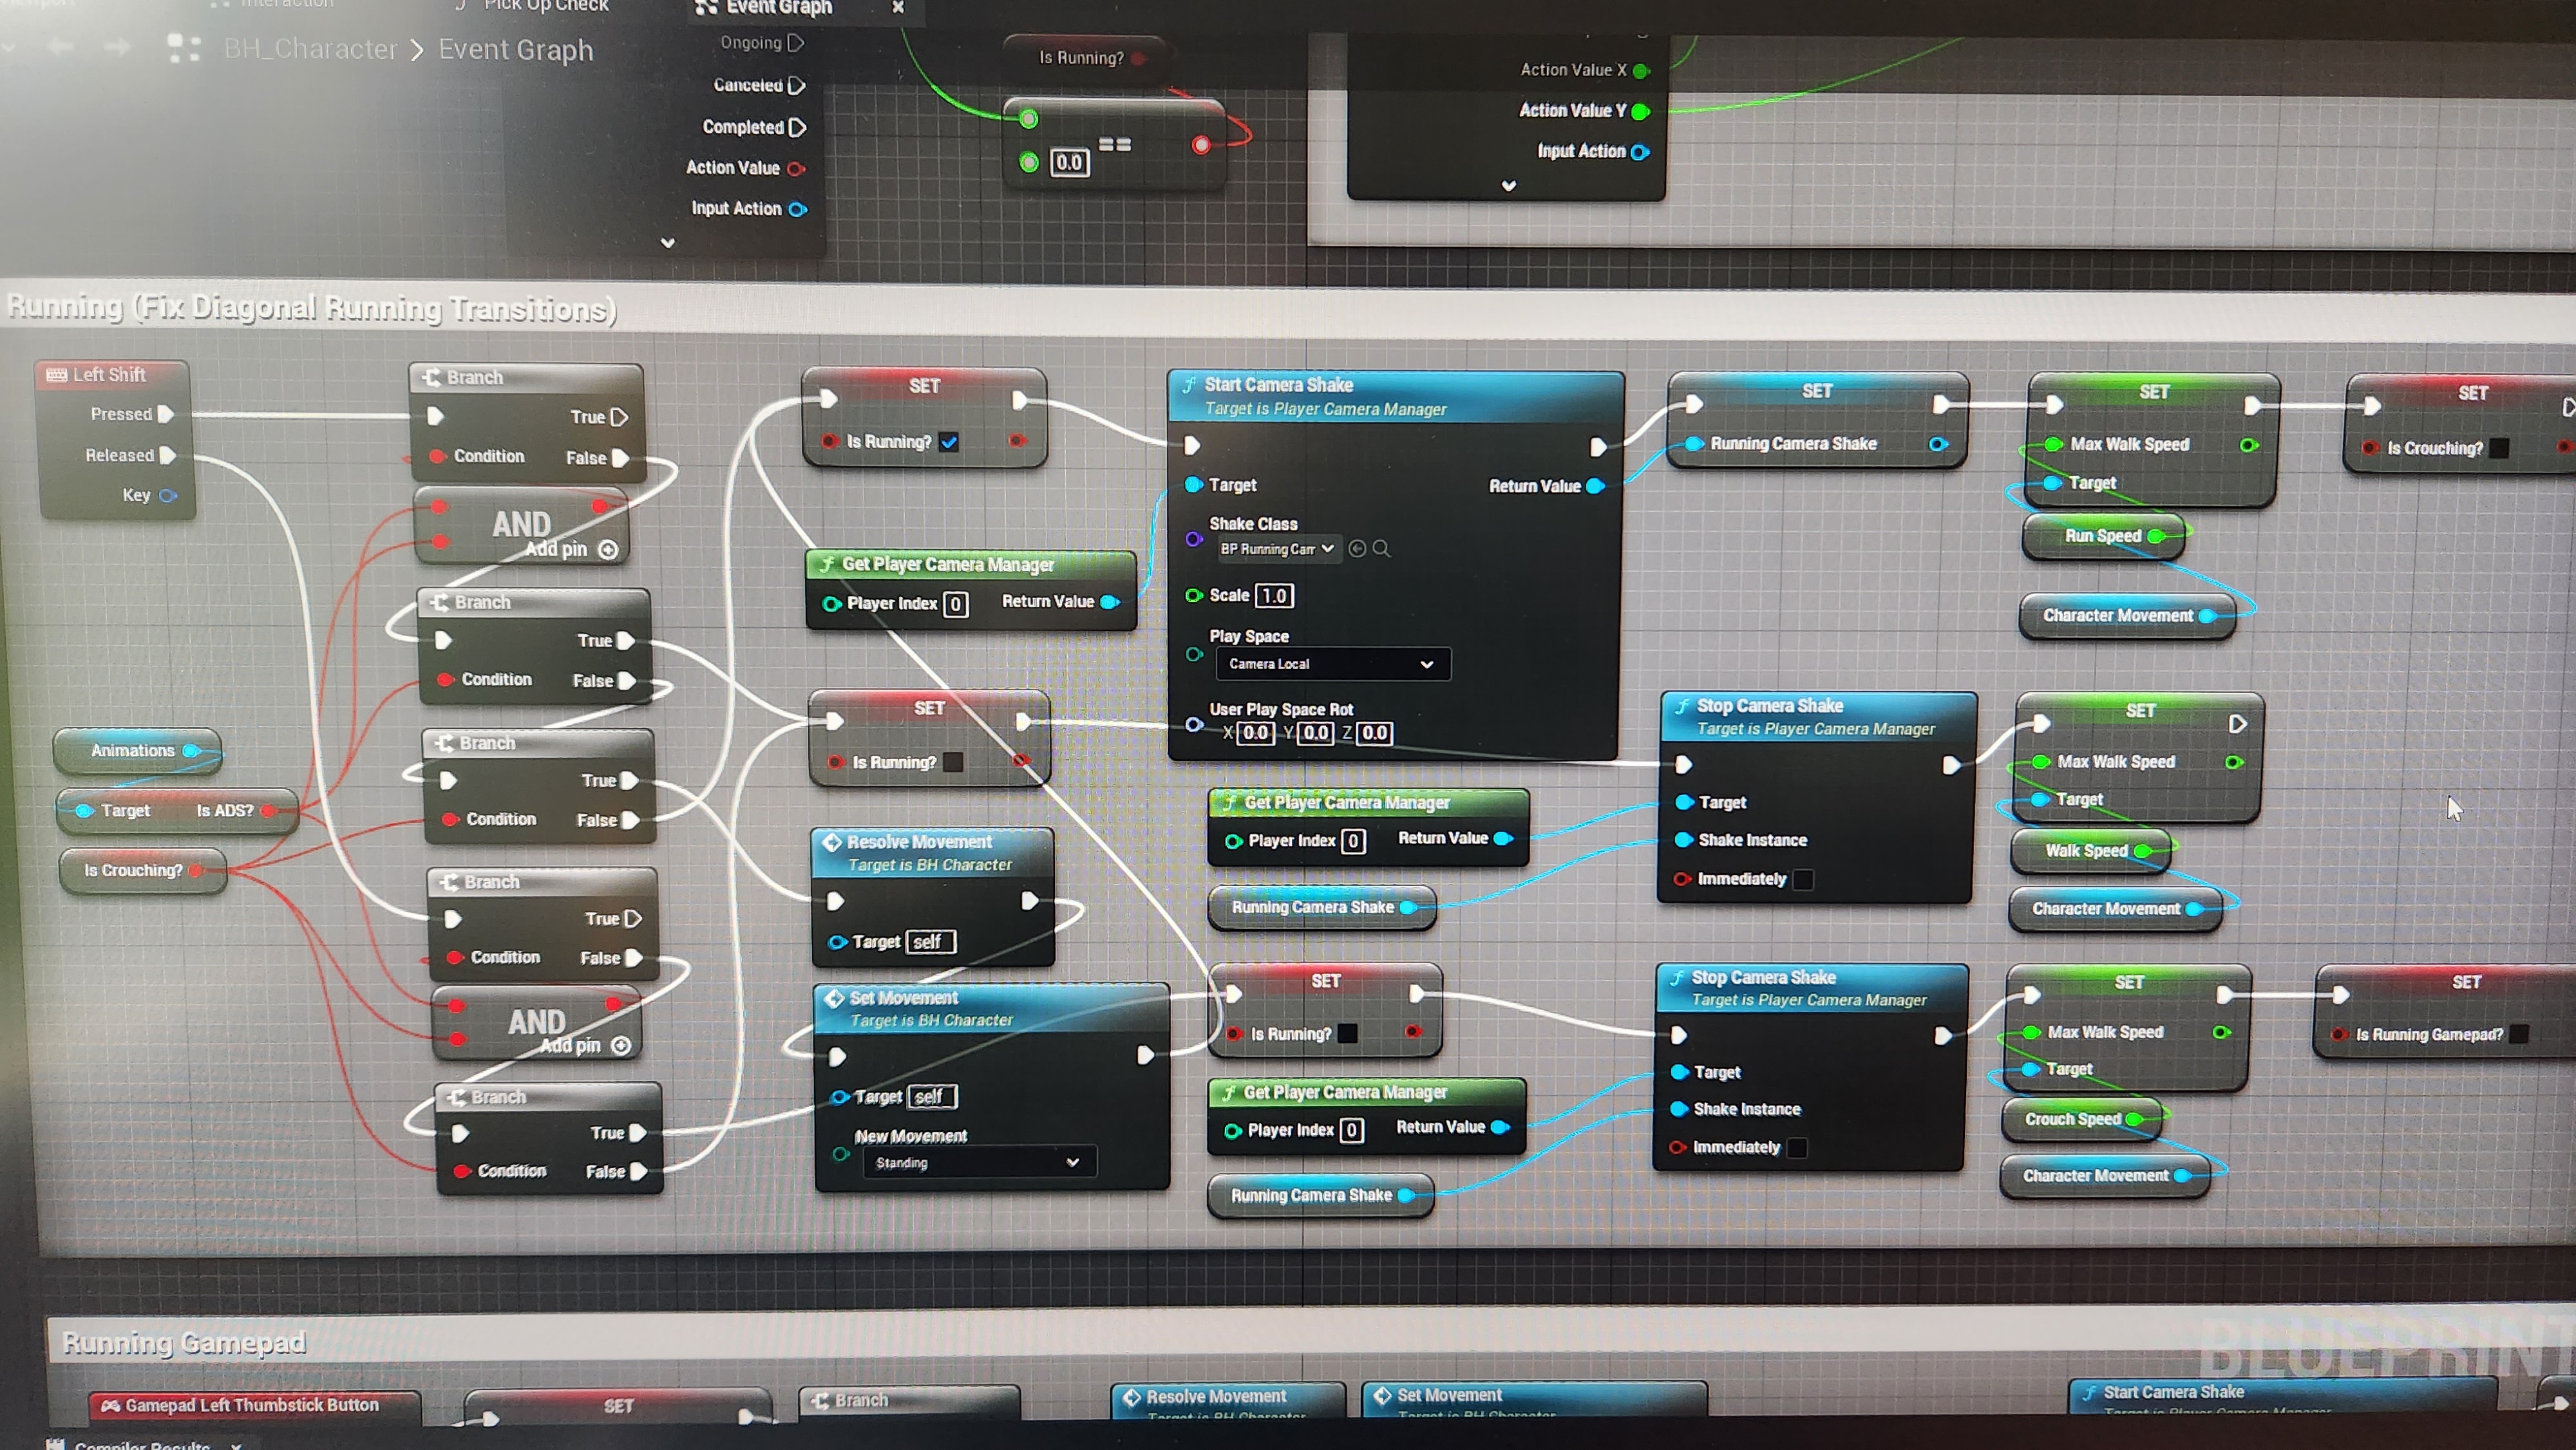
Task: Click BH_Character breadcrumb link
Action: pyautogui.click(x=310, y=49)
